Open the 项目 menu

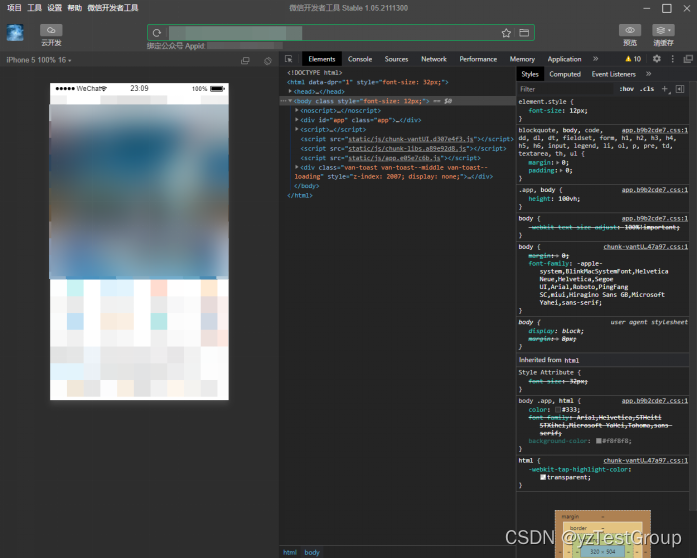pos(14,8)
